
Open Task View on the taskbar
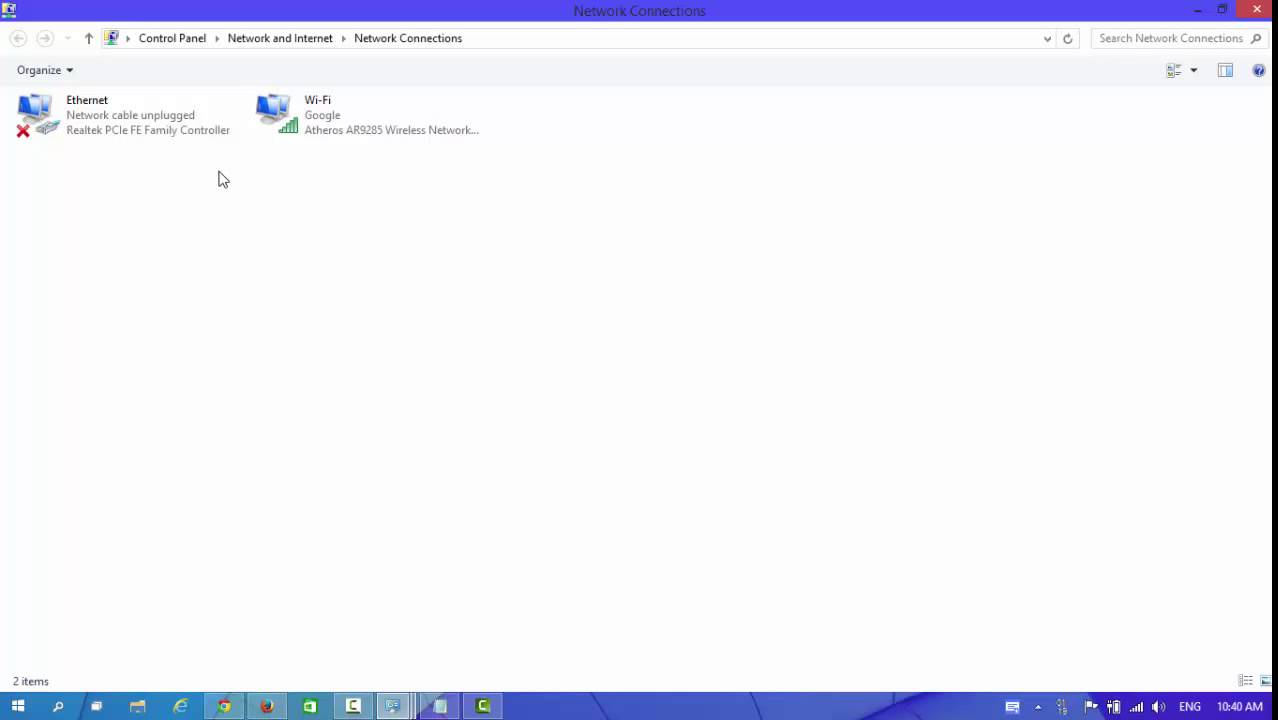pos(96,706)
